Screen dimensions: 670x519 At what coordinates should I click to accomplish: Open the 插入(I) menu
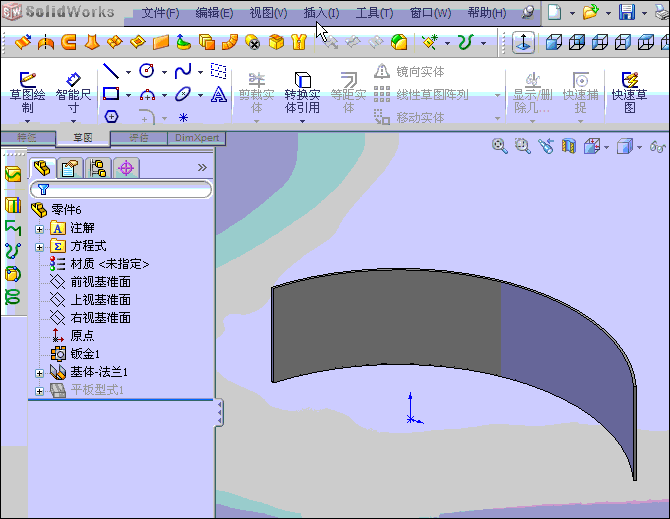point(321,13)
